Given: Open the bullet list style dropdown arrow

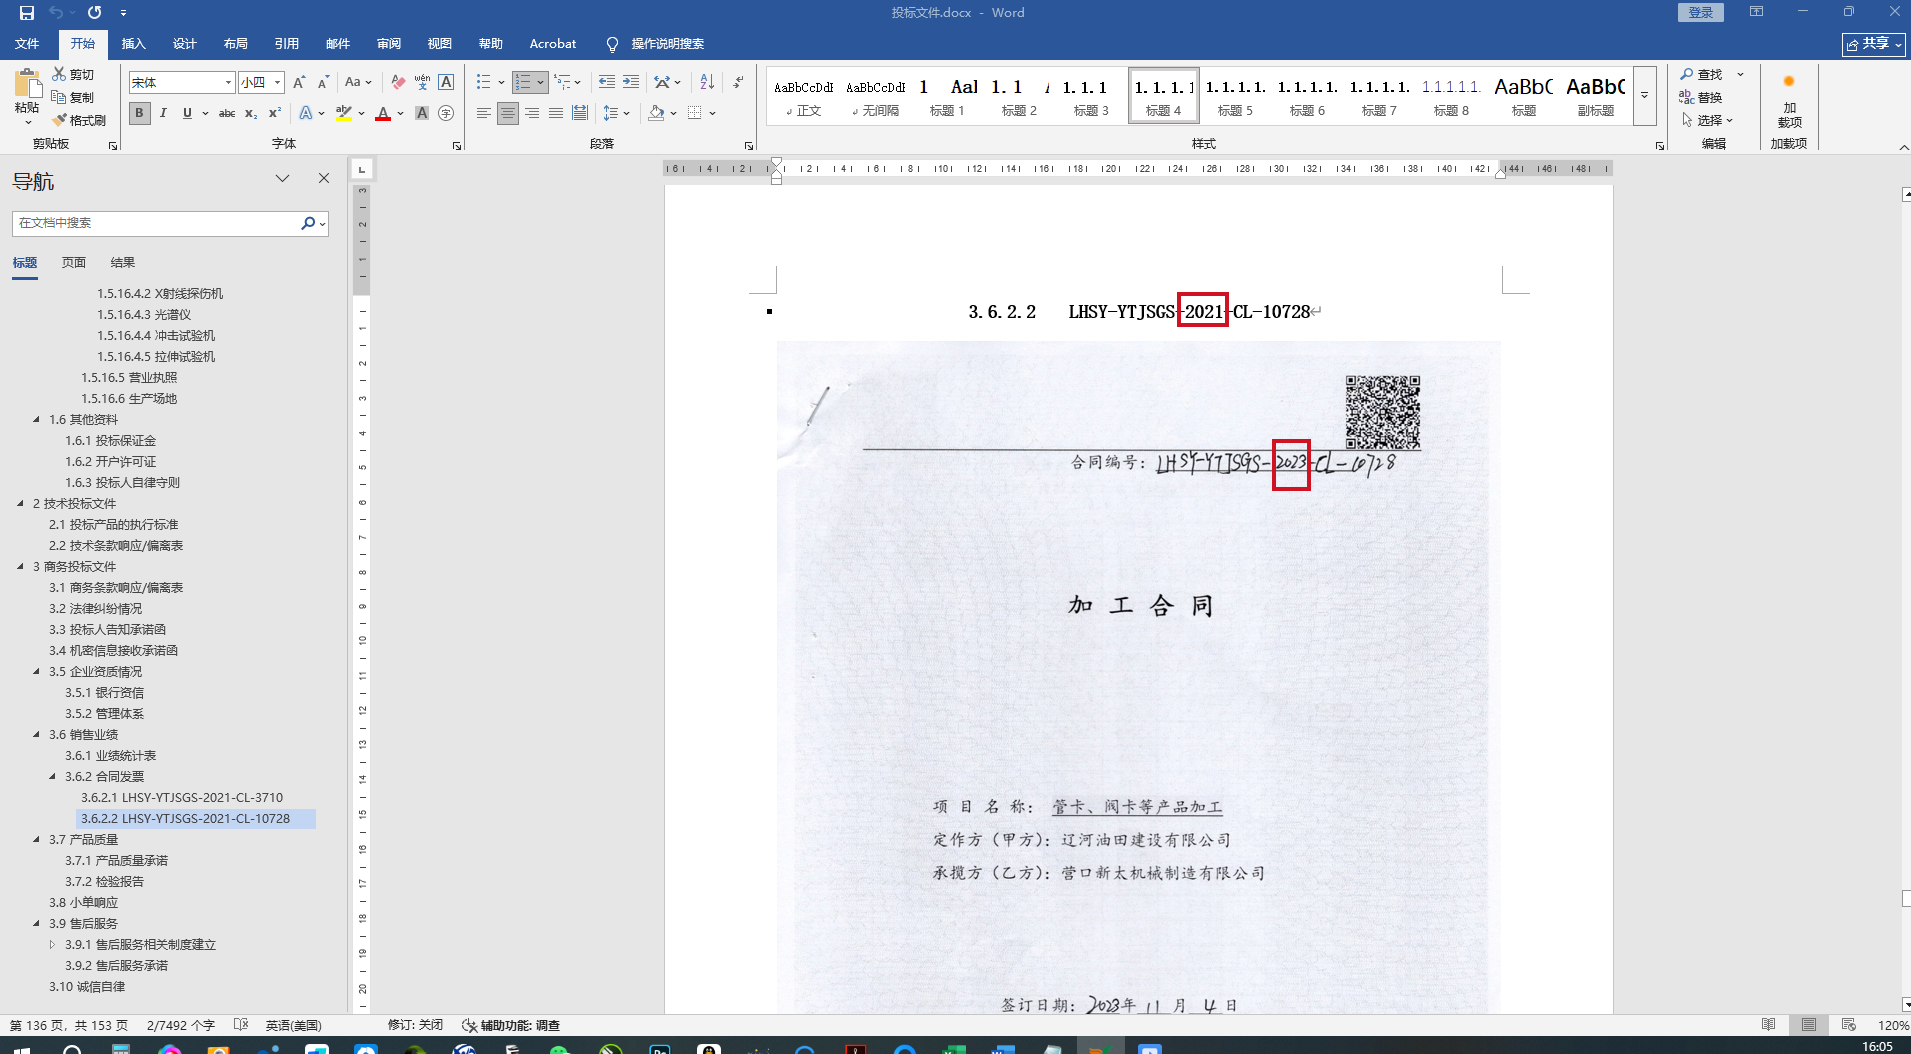Looking at the screenshot, I should [501, 82].
